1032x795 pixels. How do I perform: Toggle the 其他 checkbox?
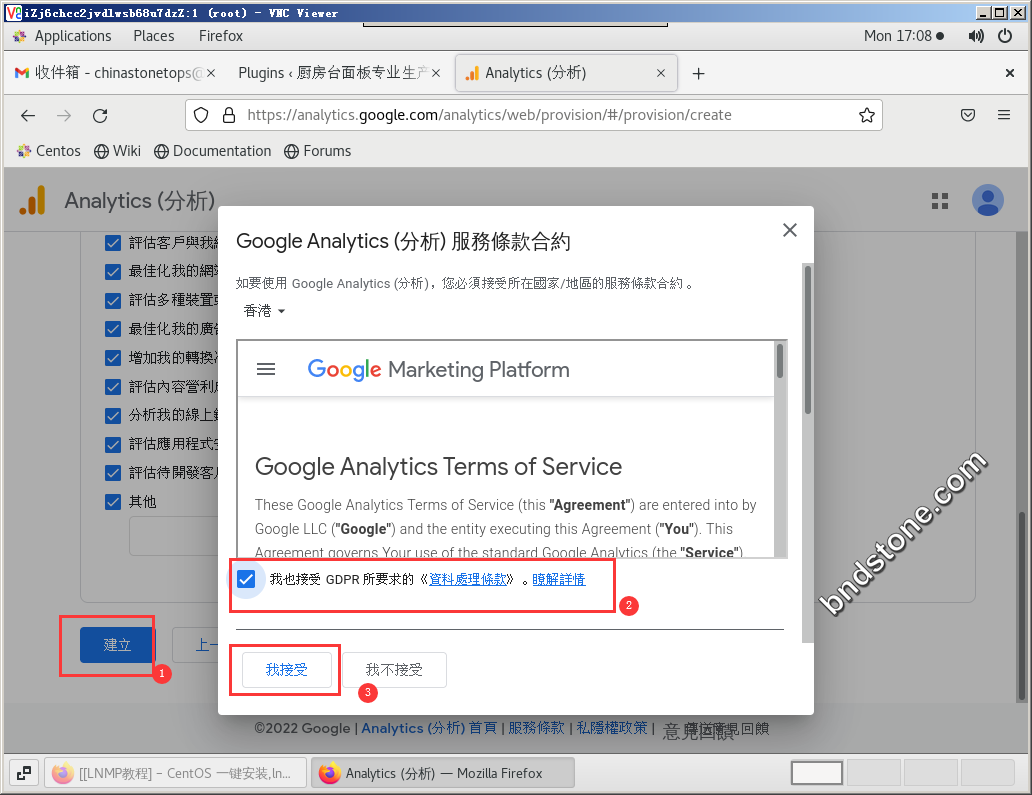113,502
